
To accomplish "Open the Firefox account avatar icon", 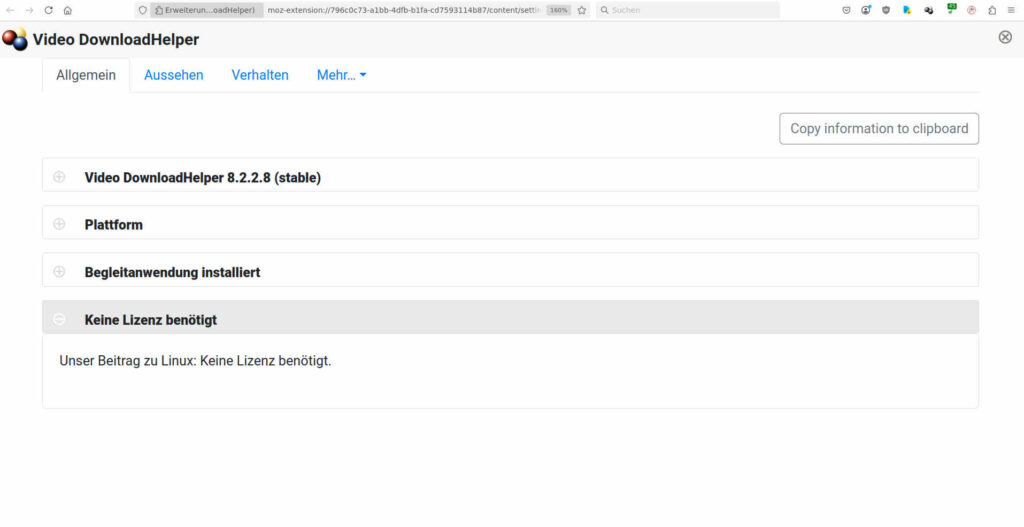I will pyautogui.click(x=866, y=10).
